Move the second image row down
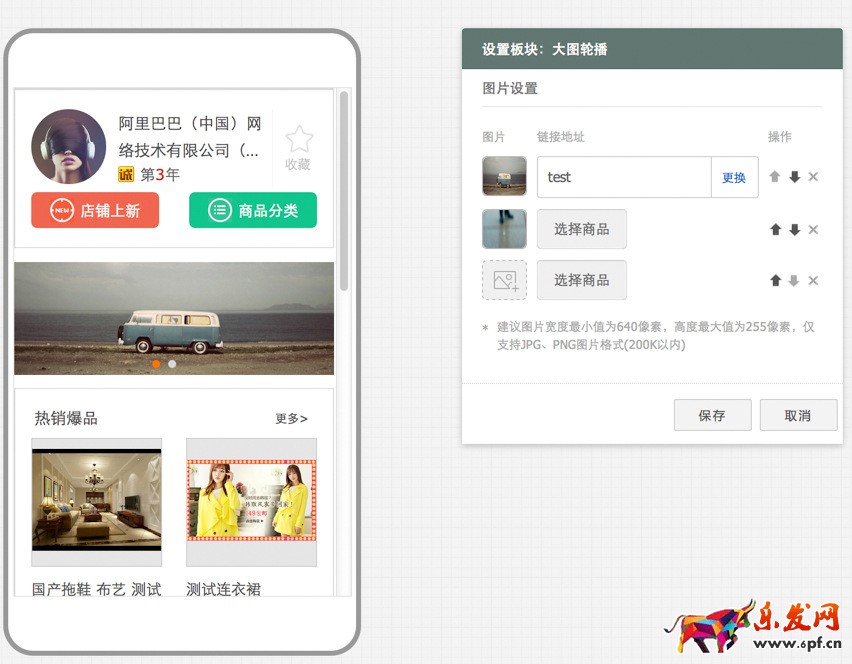This screenshot has height=664, width=852. (794, 229)
